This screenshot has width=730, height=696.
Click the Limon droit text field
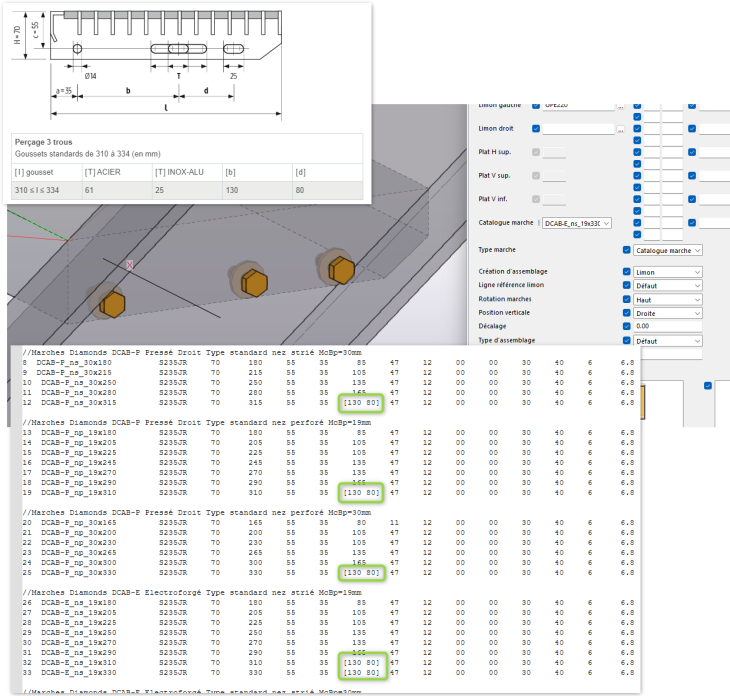(x=579, y=129)
